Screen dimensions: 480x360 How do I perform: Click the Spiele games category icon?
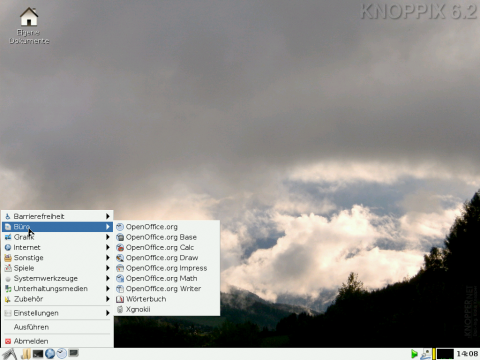pos(8,268)
